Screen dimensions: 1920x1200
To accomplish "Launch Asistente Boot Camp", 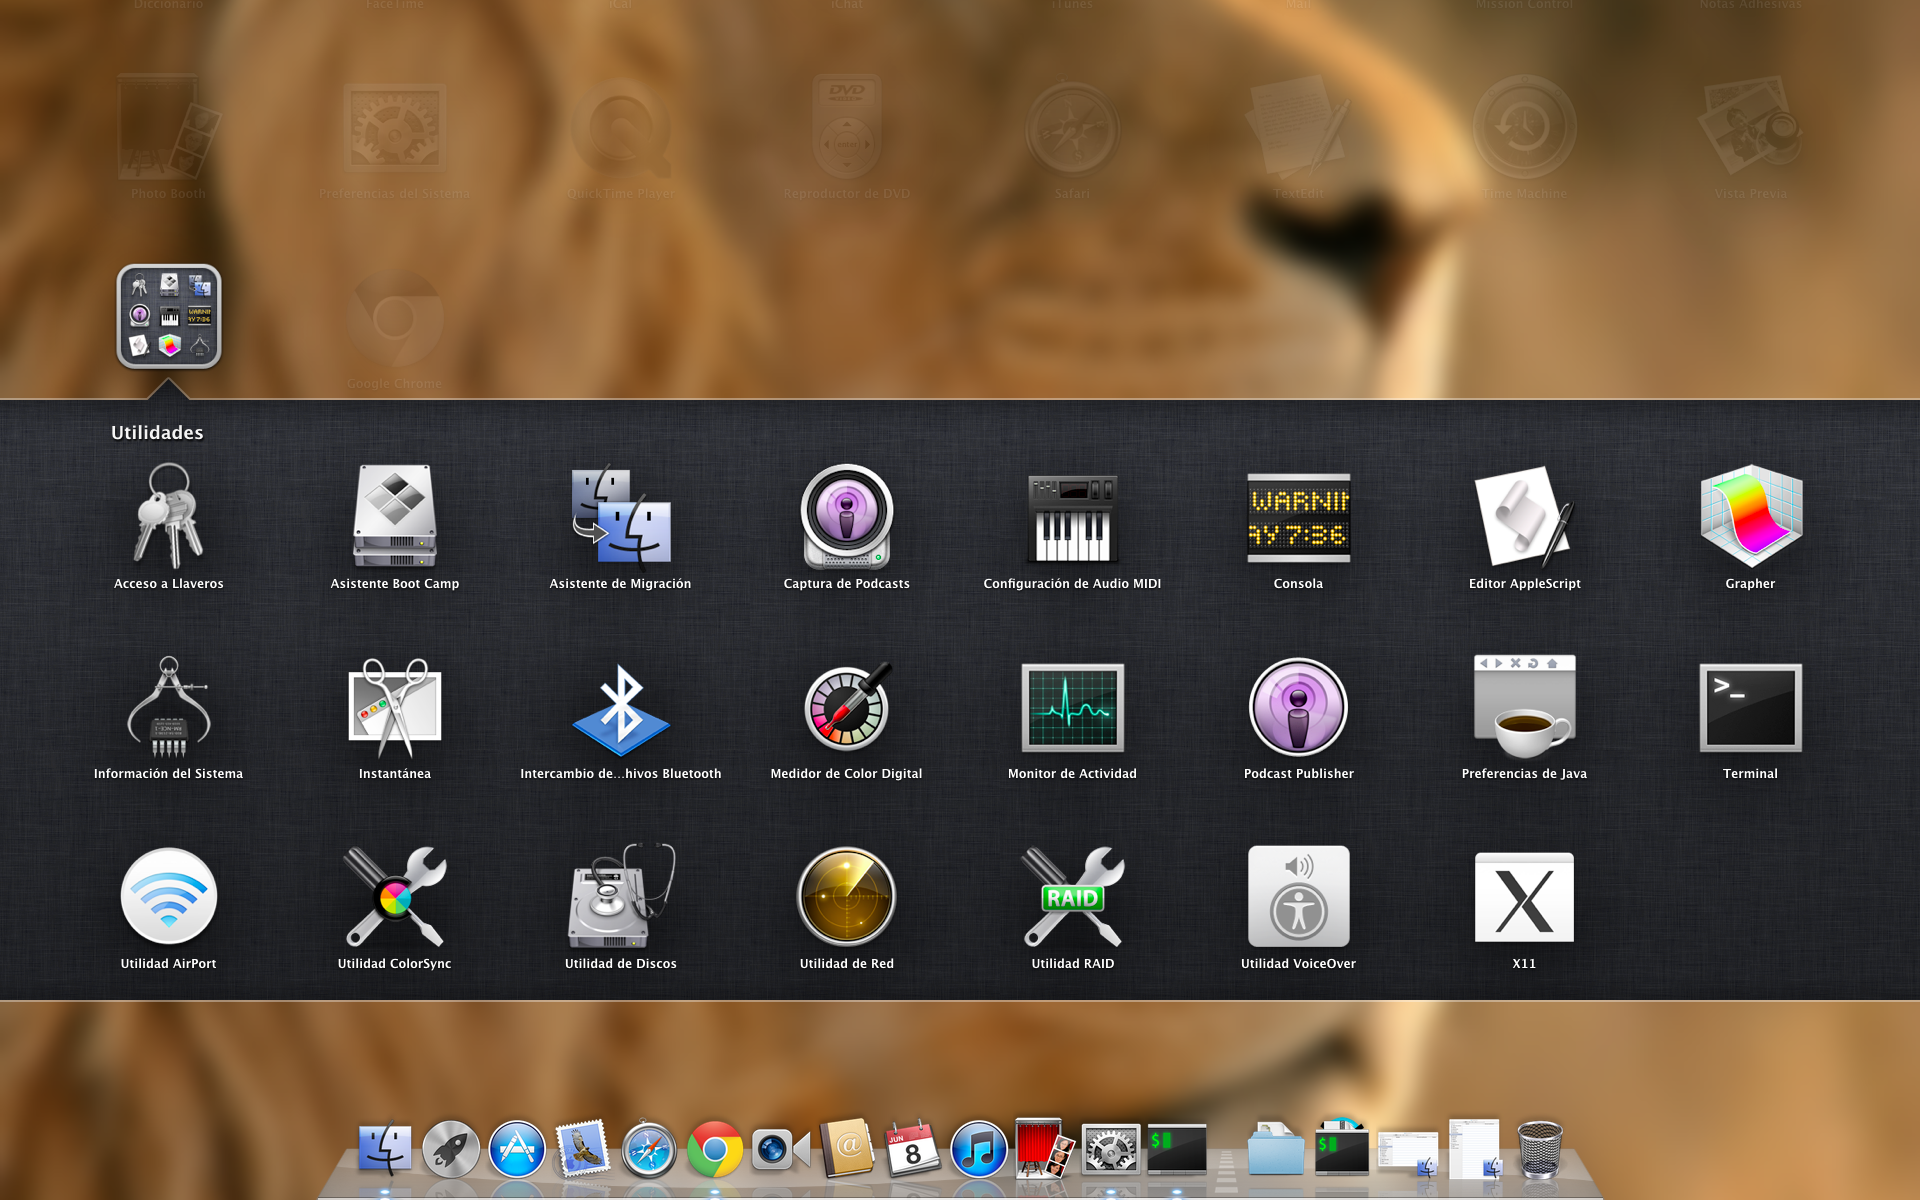I will [x=394, y=517].
